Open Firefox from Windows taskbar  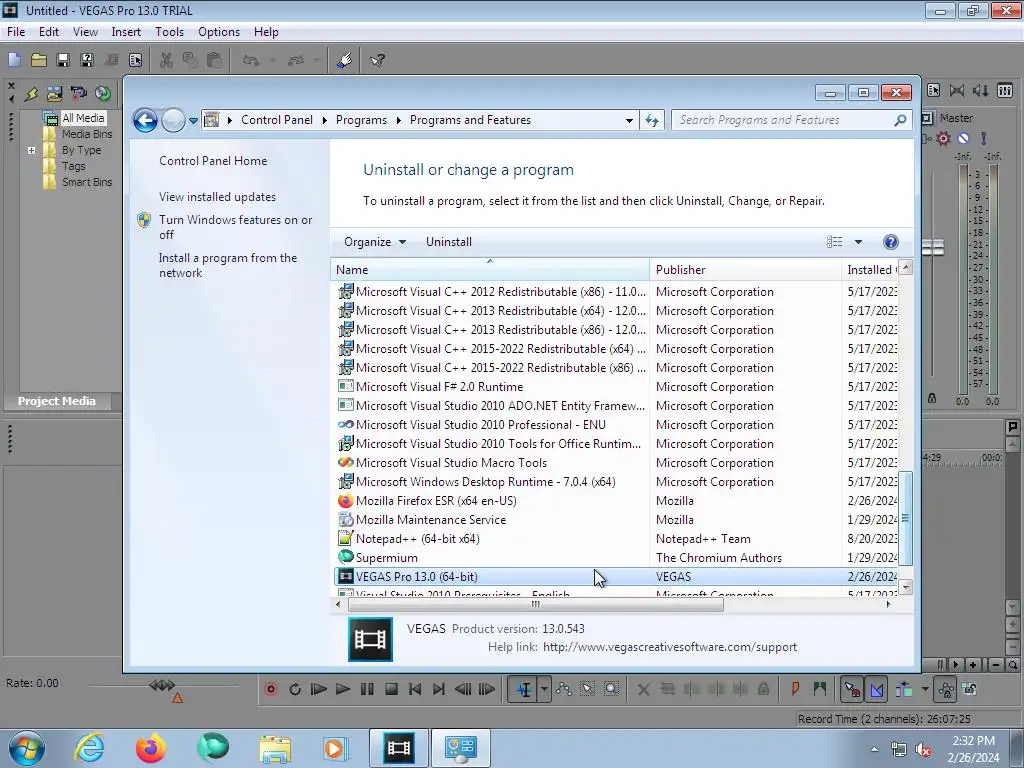point(150,748)
